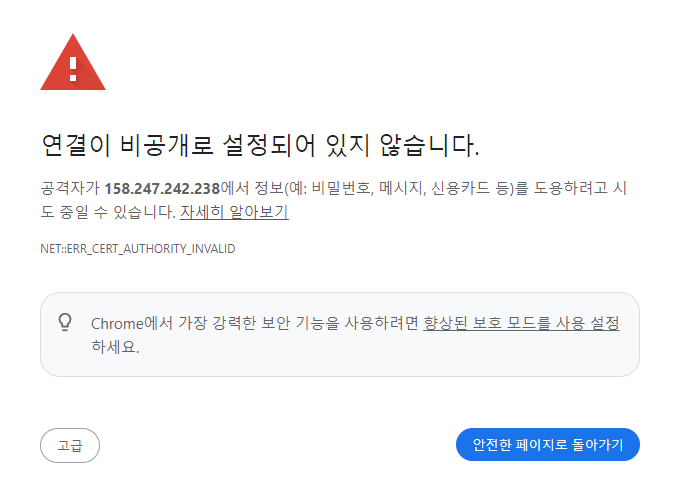Click the white exclamation mark inside the triangle
677x500 pixels.
(x=73, y=69)
